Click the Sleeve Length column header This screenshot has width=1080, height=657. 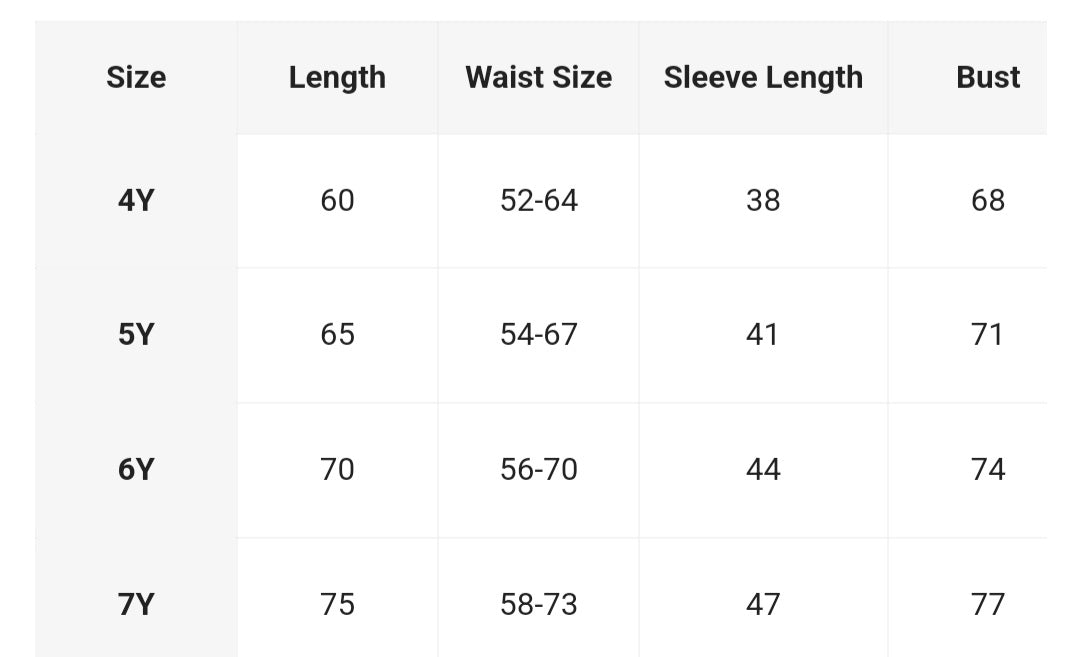(x=763, y=77)
